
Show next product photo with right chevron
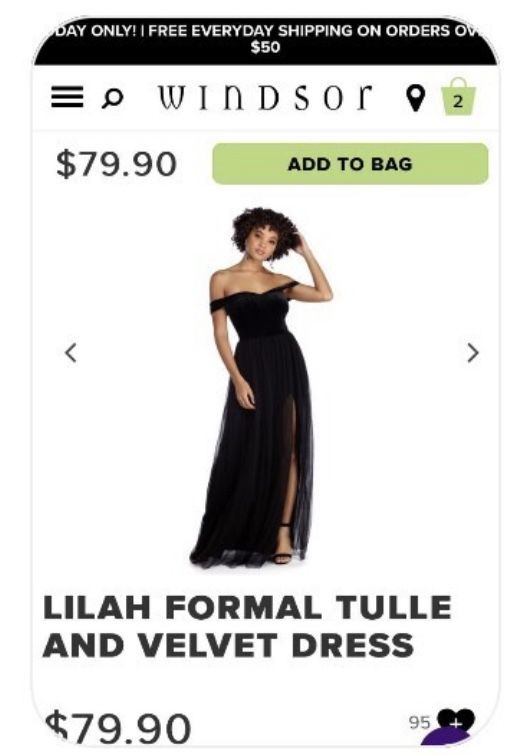(x=473, y=352)
